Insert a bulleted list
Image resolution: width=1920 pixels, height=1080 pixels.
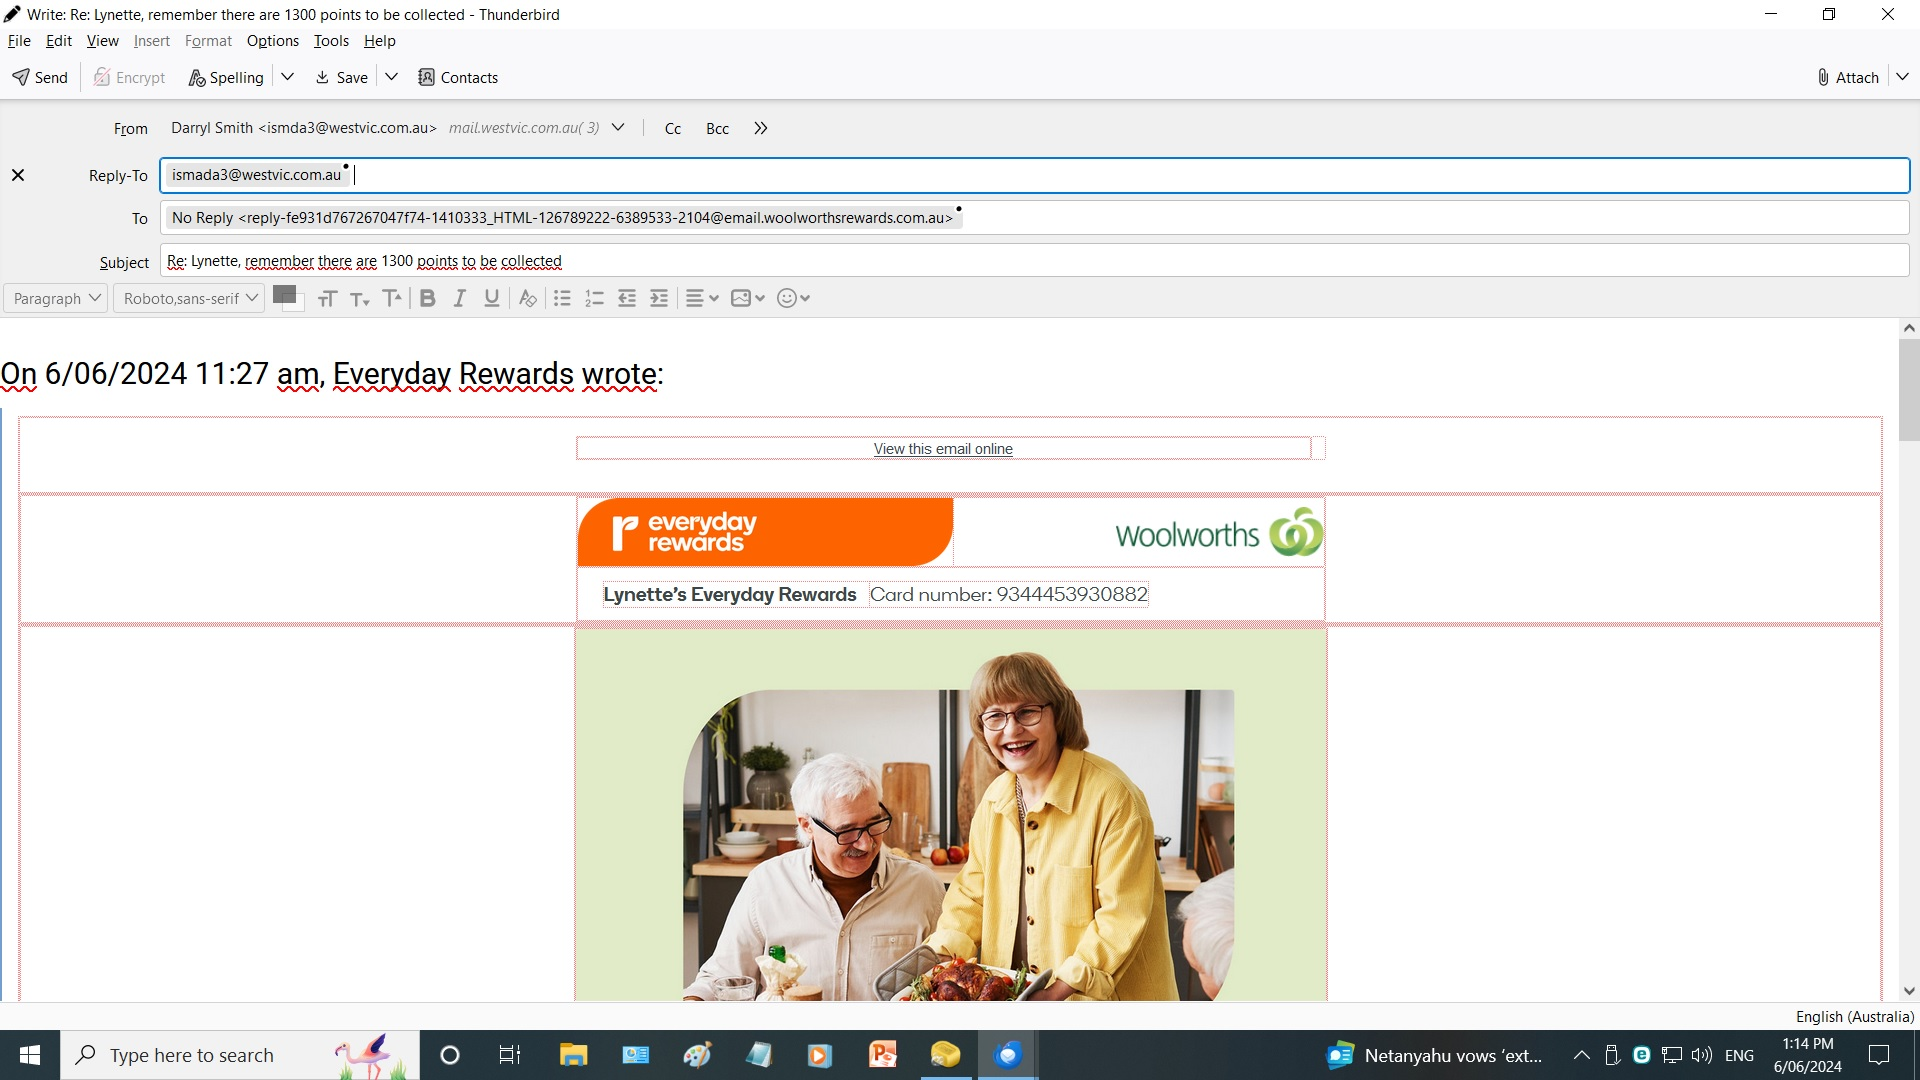tap(562, 298)
